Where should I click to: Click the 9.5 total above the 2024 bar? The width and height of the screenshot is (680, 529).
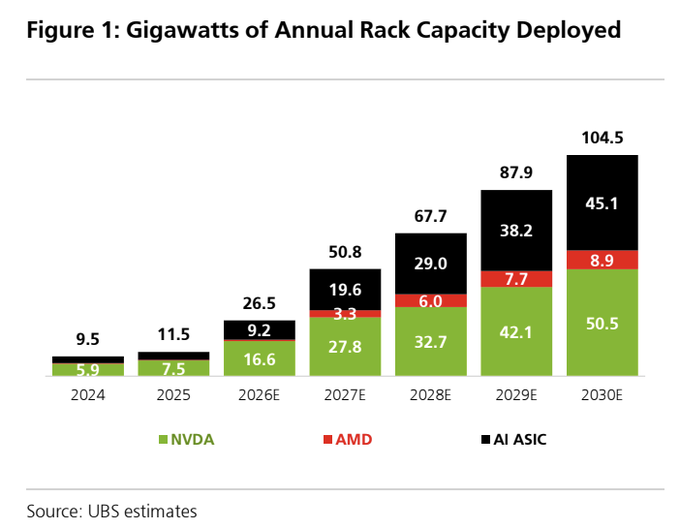pos(88,339)
